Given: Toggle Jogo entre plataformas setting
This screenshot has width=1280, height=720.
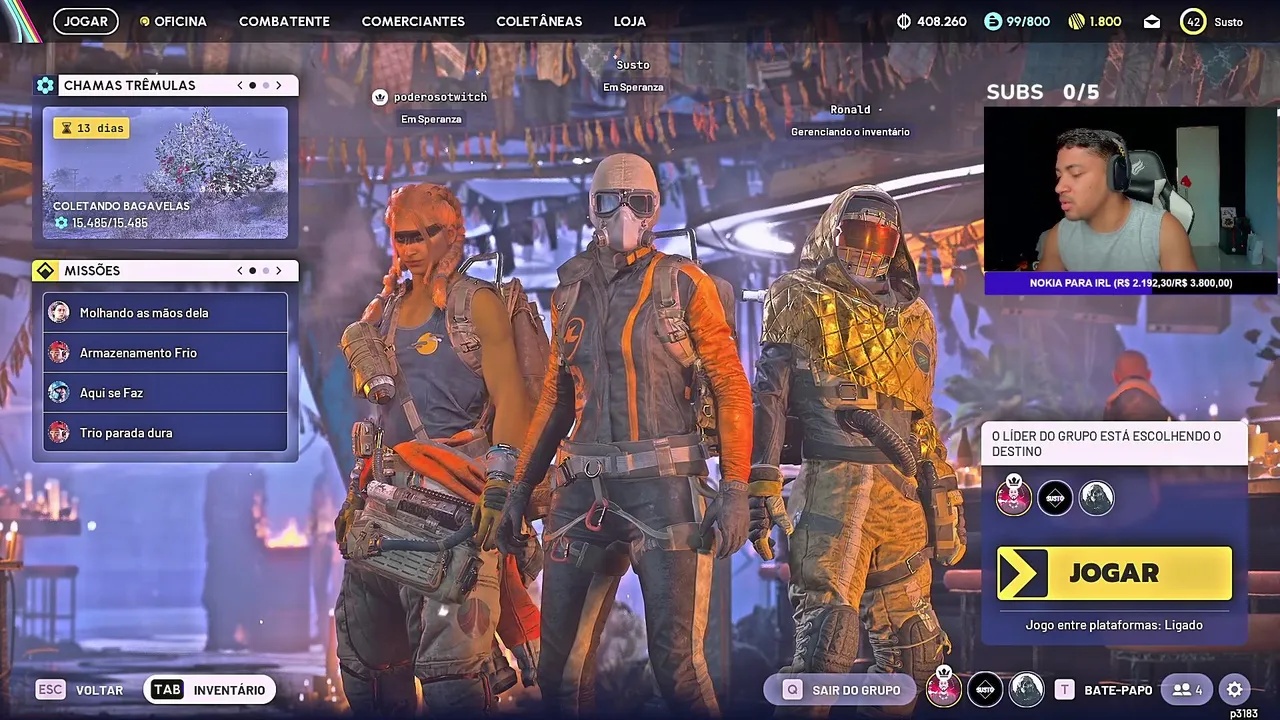Looking at the screenshot, I should (1114, 625).
